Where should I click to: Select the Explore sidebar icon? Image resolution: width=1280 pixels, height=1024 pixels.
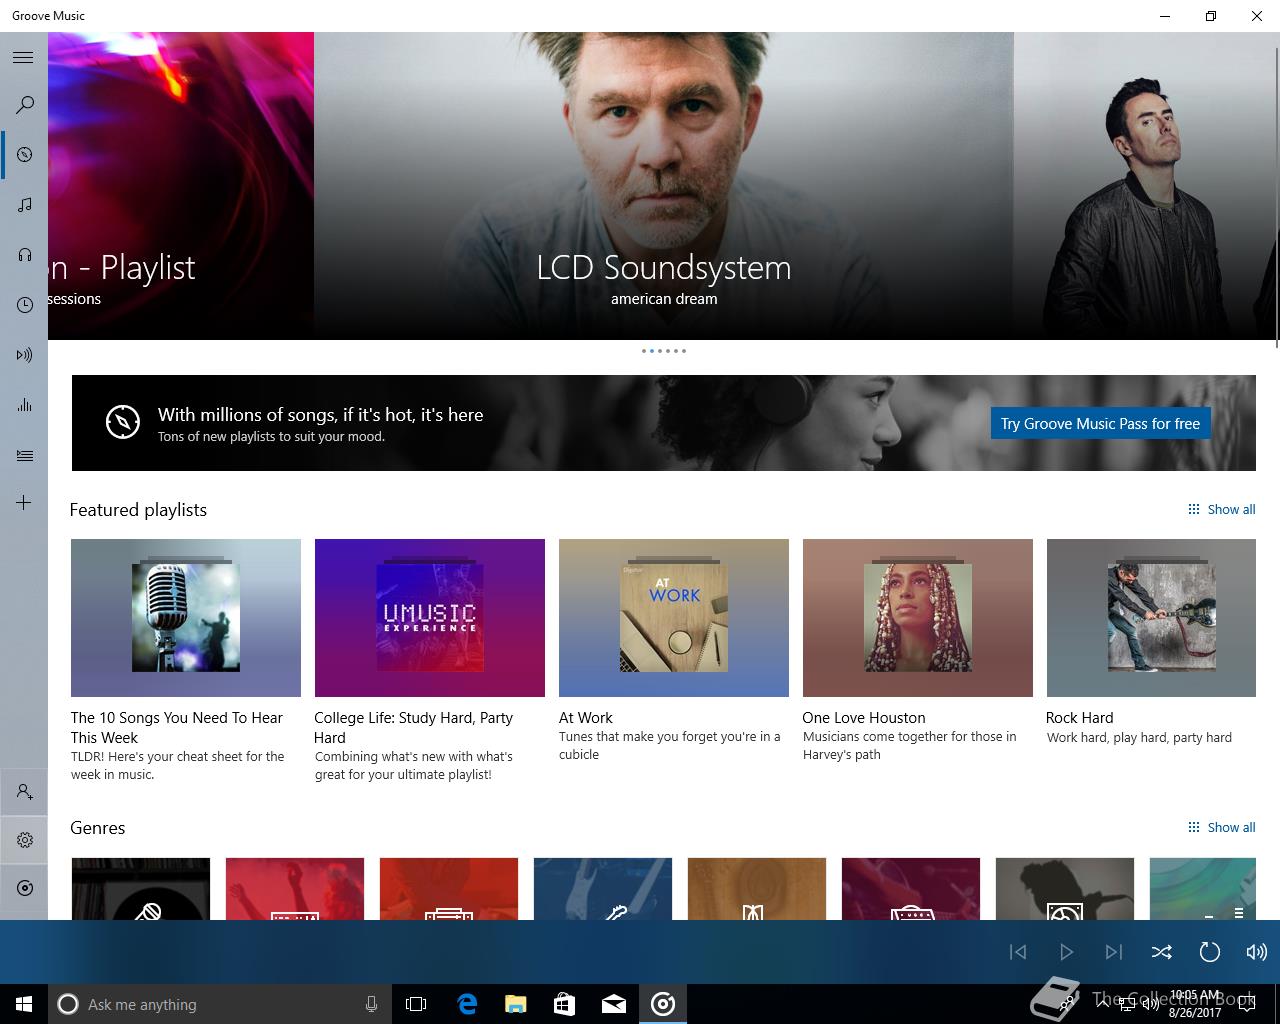[x=25, y=154]
